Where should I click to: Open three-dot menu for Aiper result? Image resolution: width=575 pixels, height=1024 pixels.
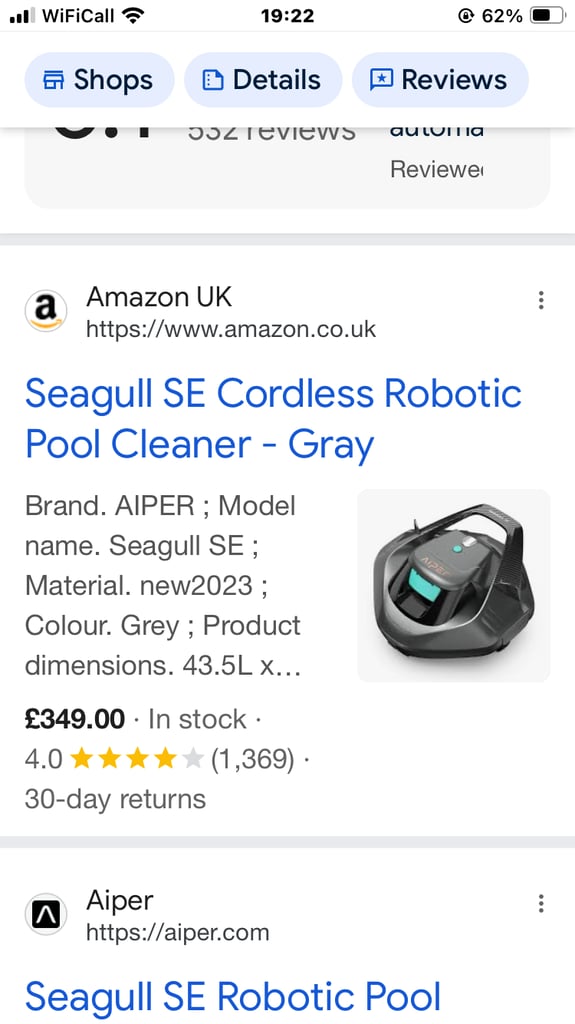click(x=540, y=903)
